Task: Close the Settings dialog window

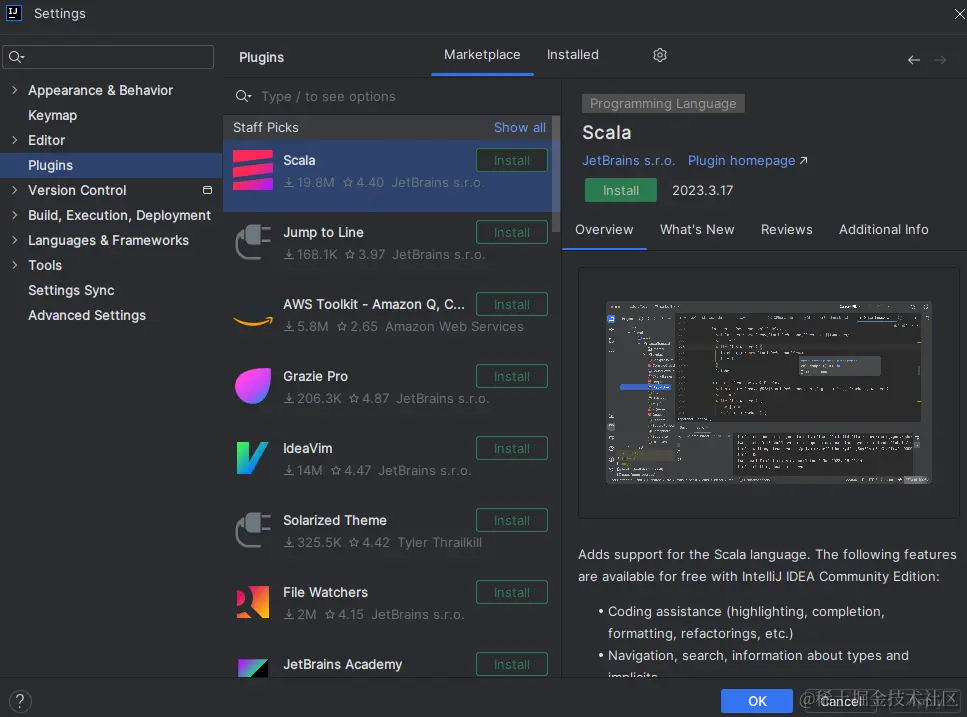Action: (x=960, y=14)
